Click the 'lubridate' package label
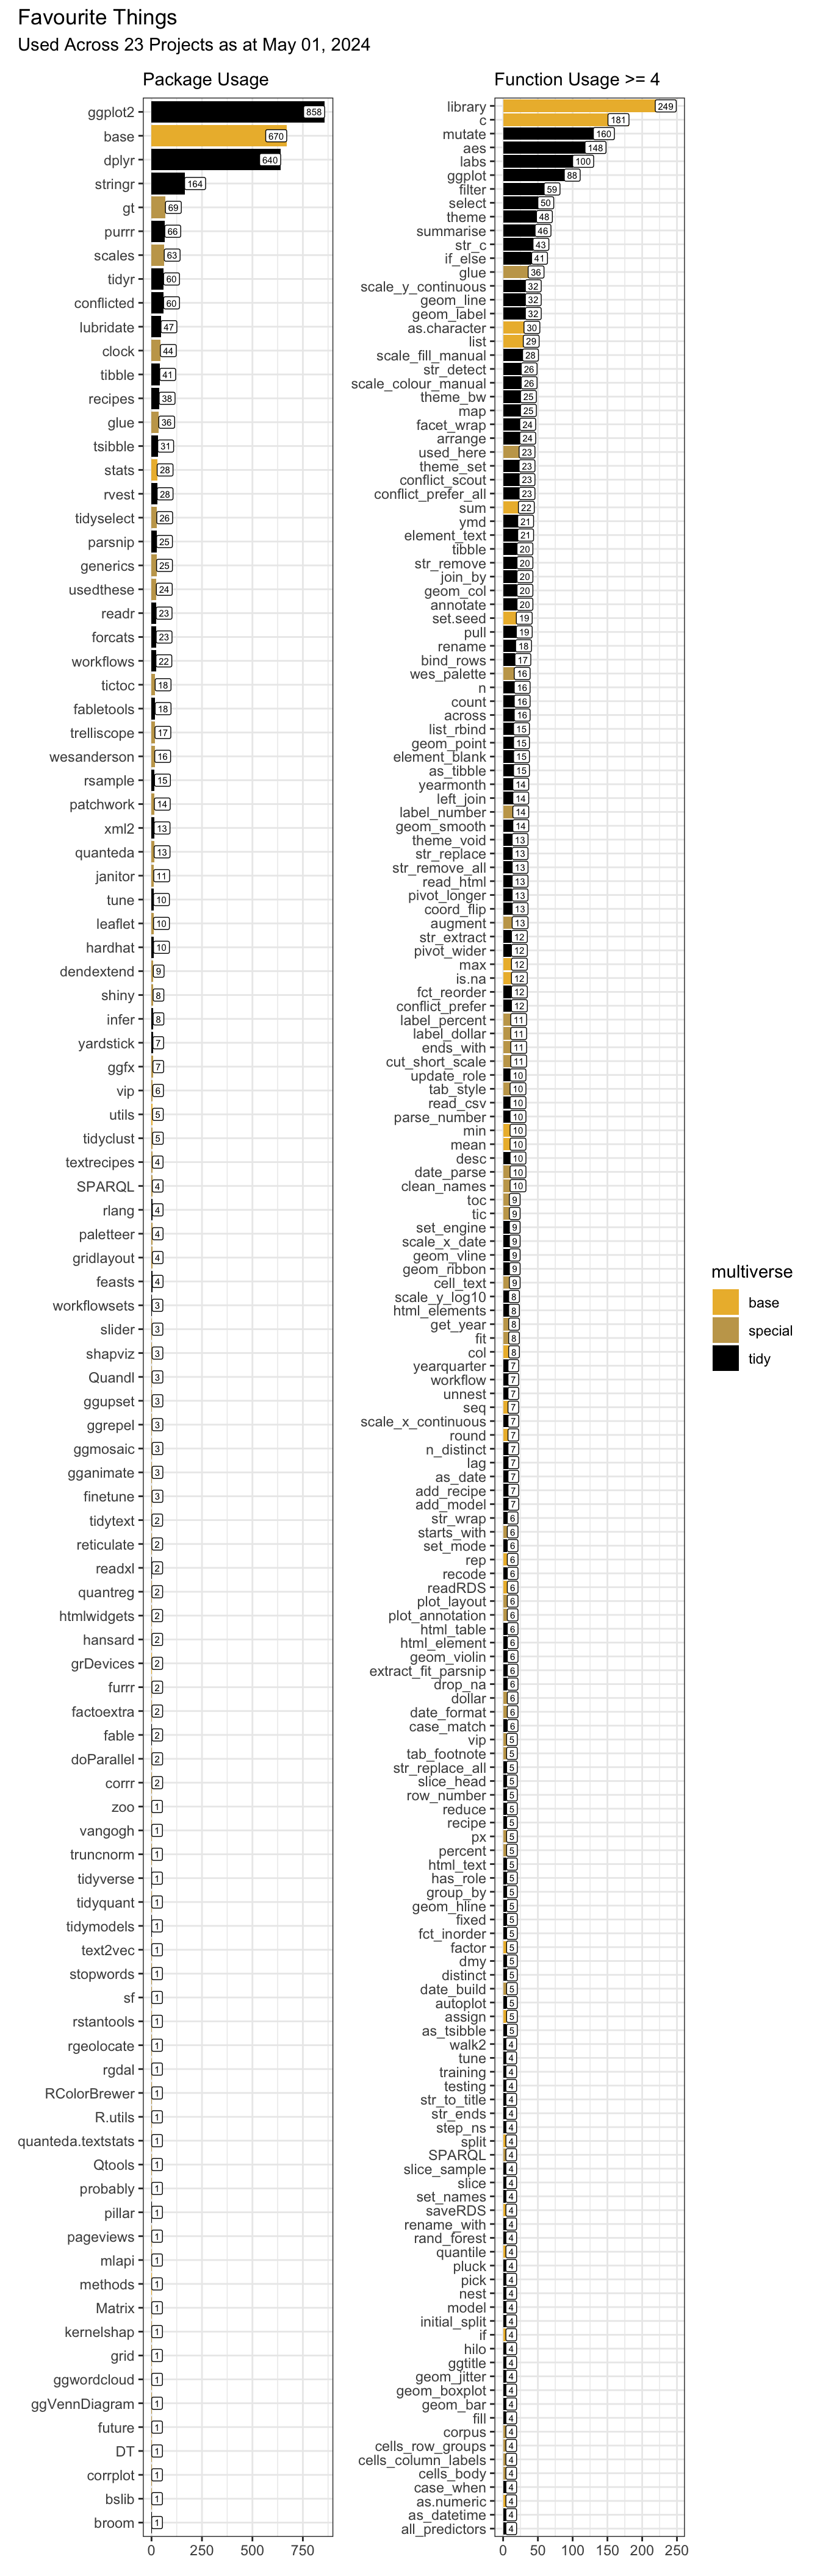Viewport: 820px width, 2576px height. coord(107,327)
